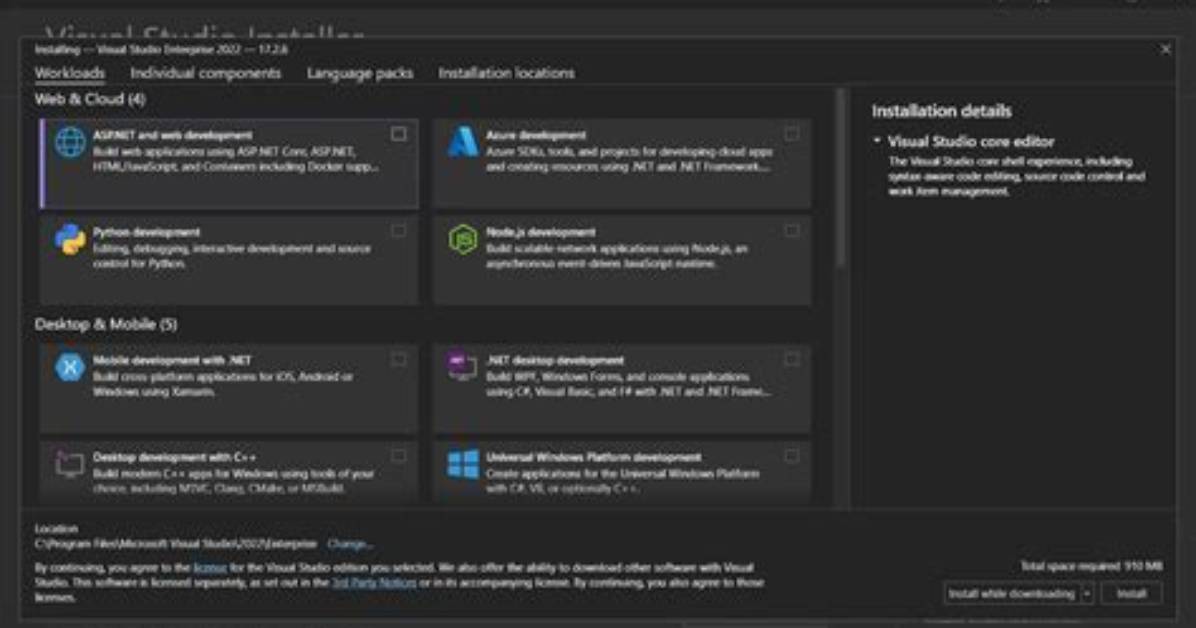The image size is (1196, 628).
Task: Tick the Mobile development with .NET checkbox
Action: click(x=398, y=359)
